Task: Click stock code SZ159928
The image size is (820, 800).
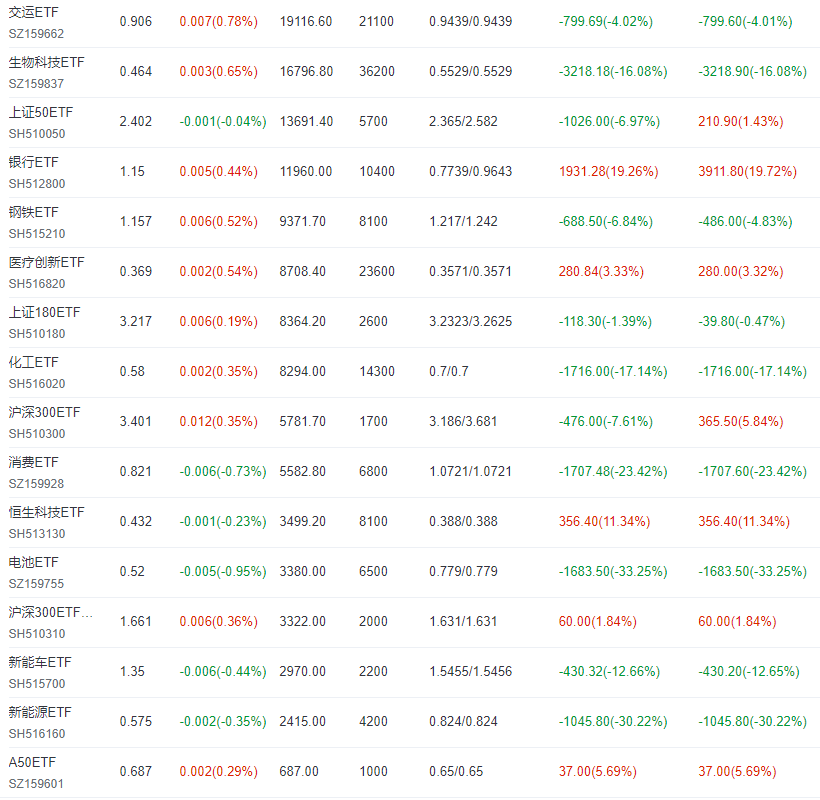Action: point(36,484)
